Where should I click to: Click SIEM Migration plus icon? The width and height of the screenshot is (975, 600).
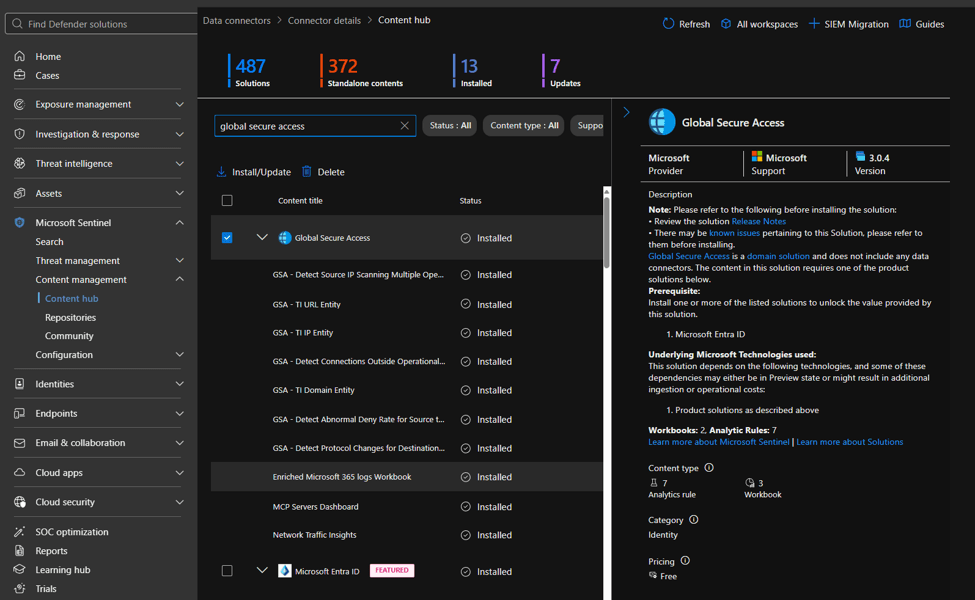pyautogui.click(x=814, y=24)
